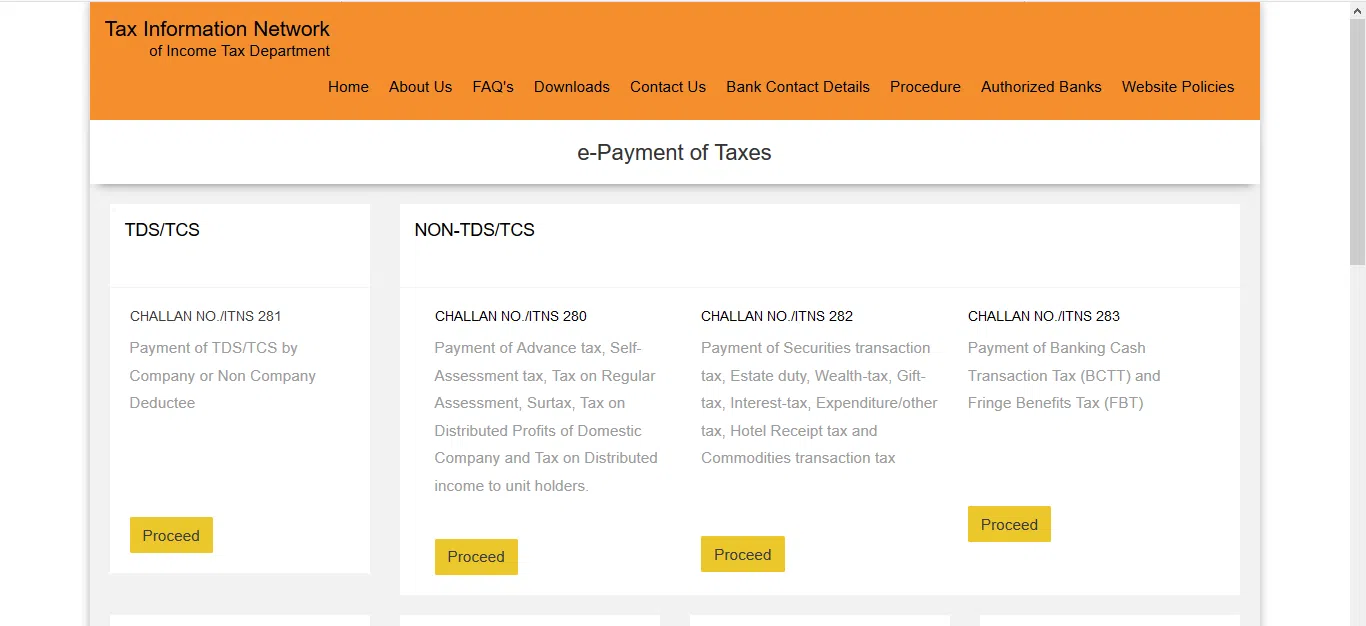Viewport: 1366px width, 626px height.
Task: Open the Home menu item
Action: pyautogui.click(x=348, y=87)
